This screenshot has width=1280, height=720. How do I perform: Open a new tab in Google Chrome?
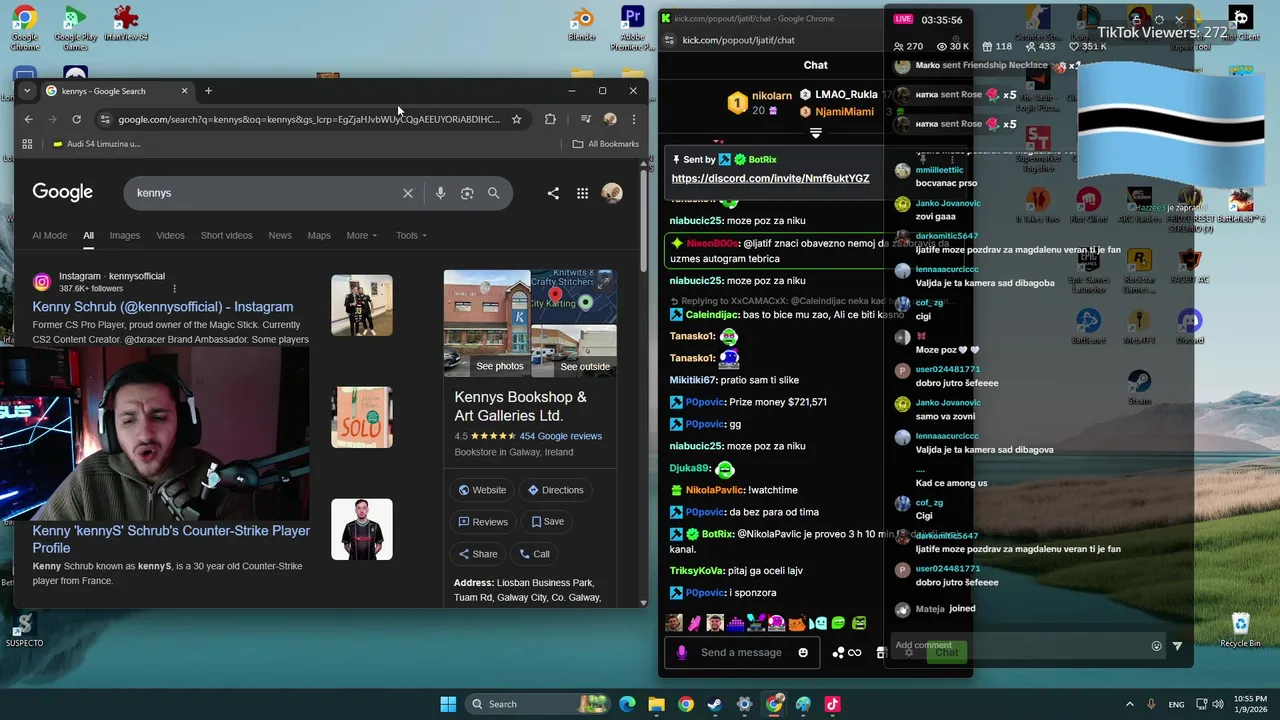pyautogui.click(x=208, y=91)
